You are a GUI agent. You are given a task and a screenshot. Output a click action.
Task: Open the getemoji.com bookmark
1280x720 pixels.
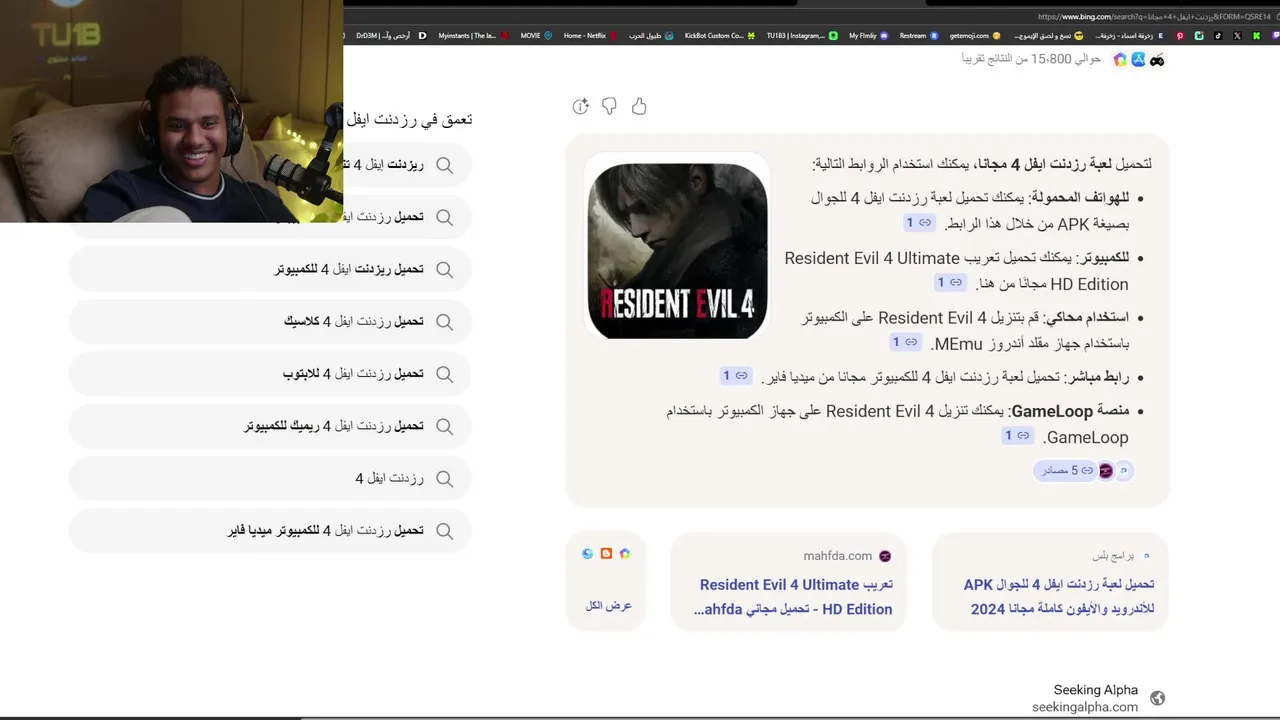point(975,36)
